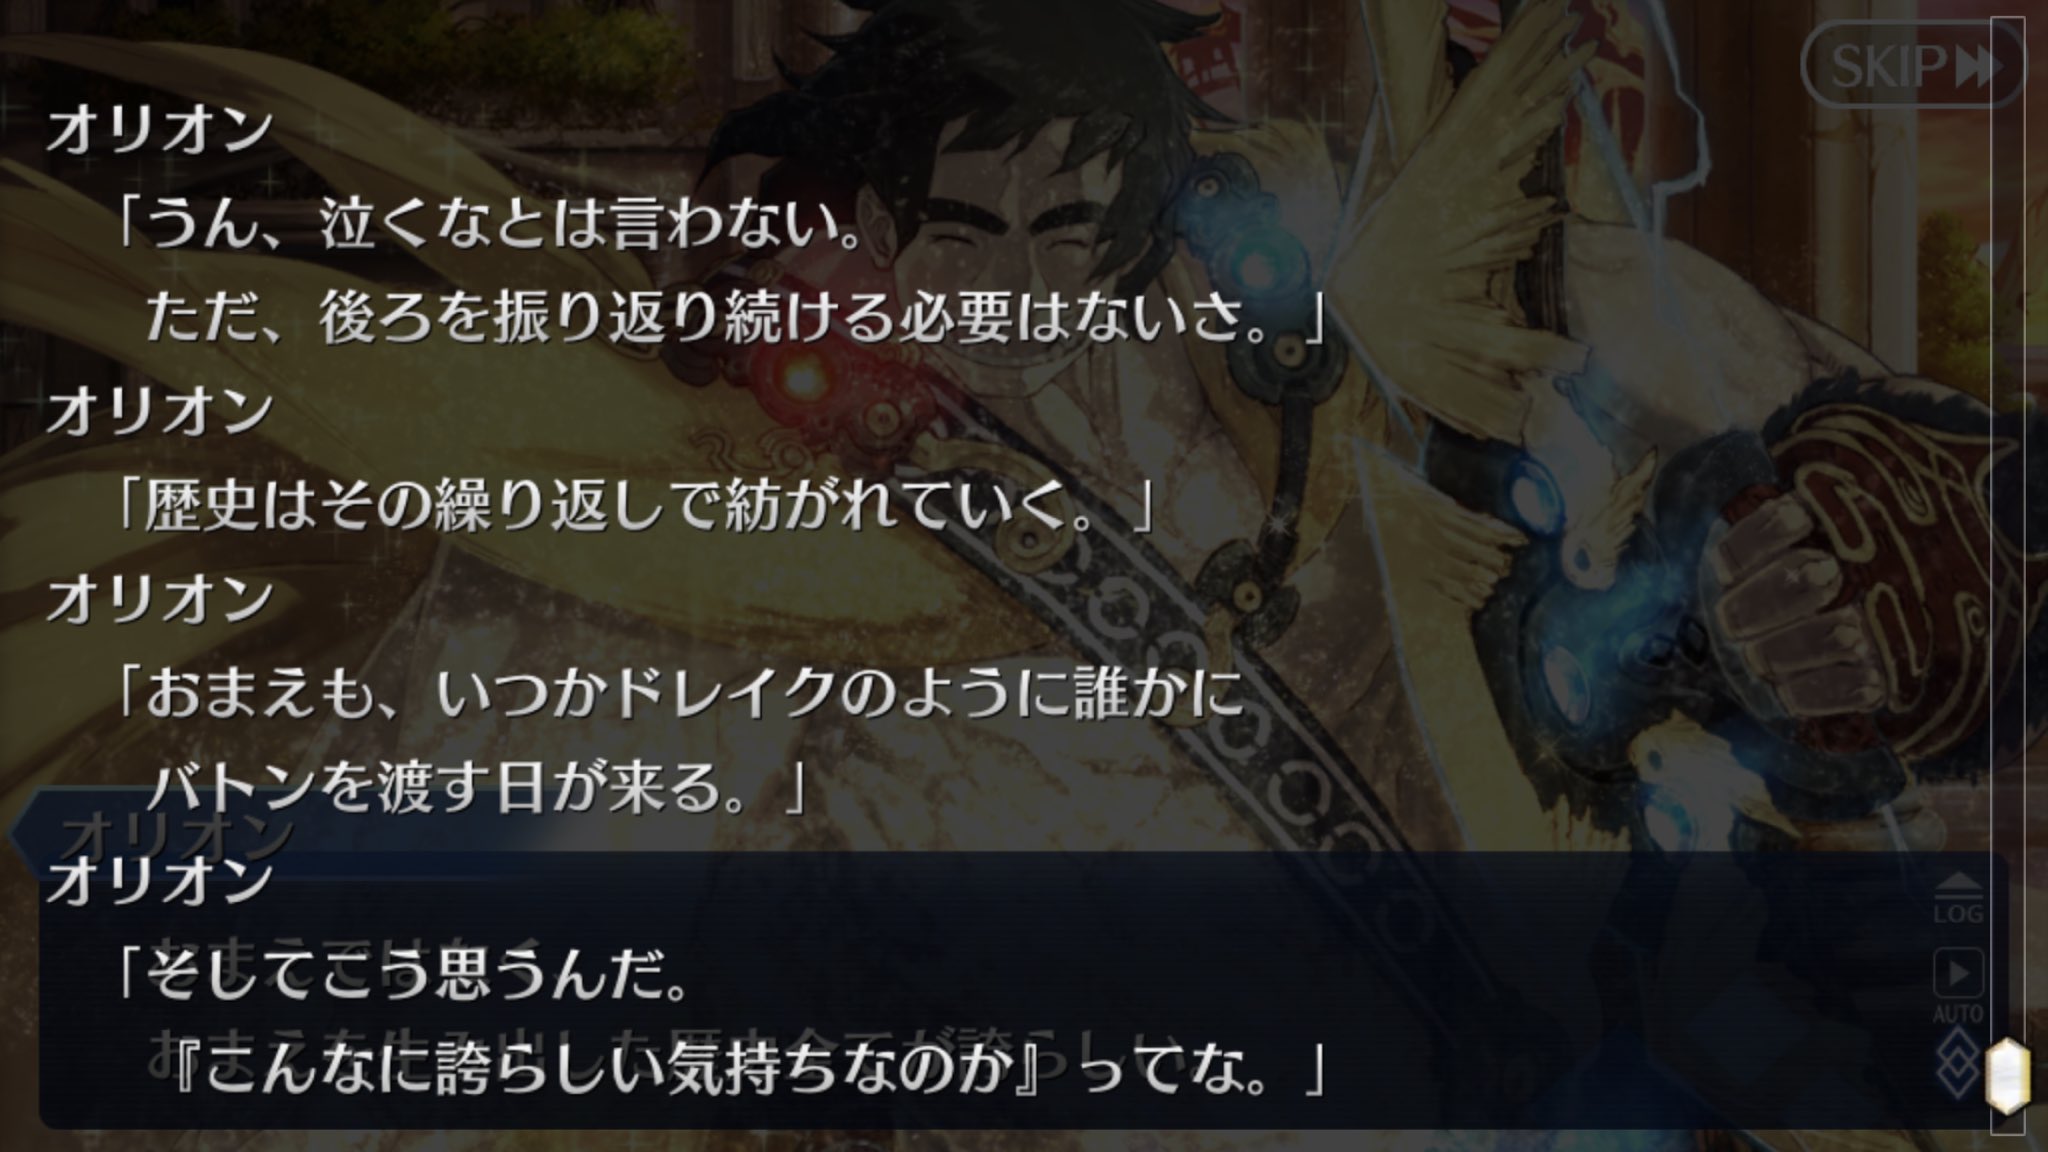
Task: Toggle AUTO play mode
Action: (1958, 986)
